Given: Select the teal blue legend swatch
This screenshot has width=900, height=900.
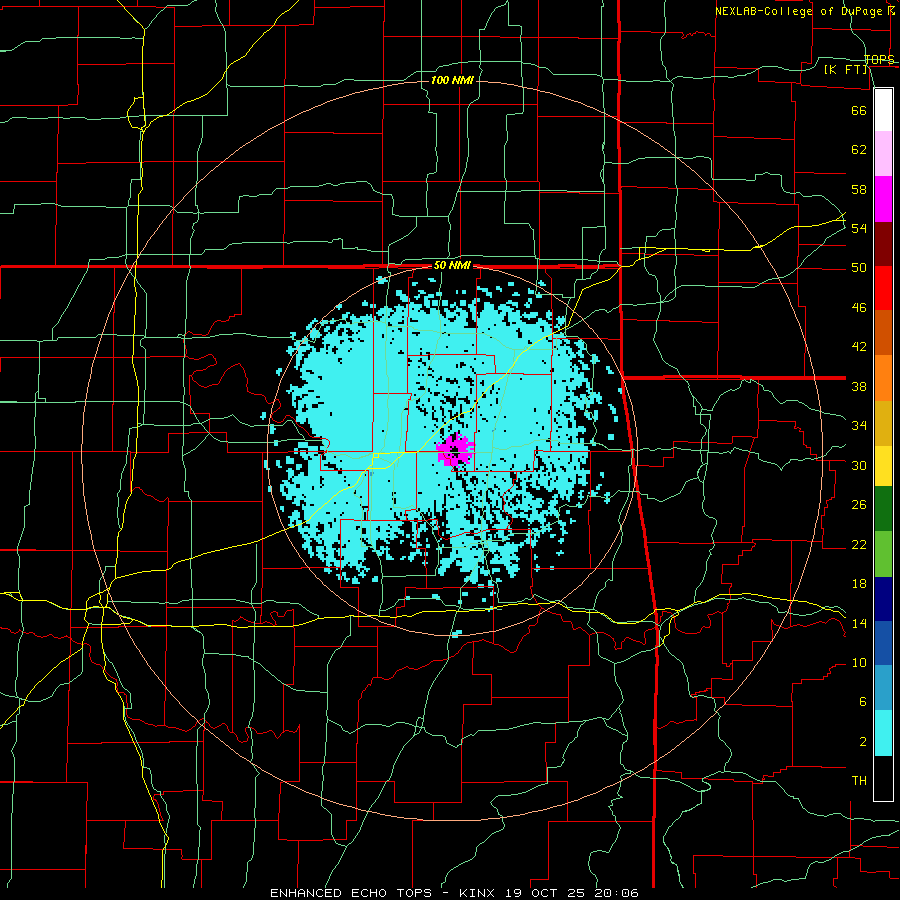Looking at the screenshot, I should click(x=883, y=688).
